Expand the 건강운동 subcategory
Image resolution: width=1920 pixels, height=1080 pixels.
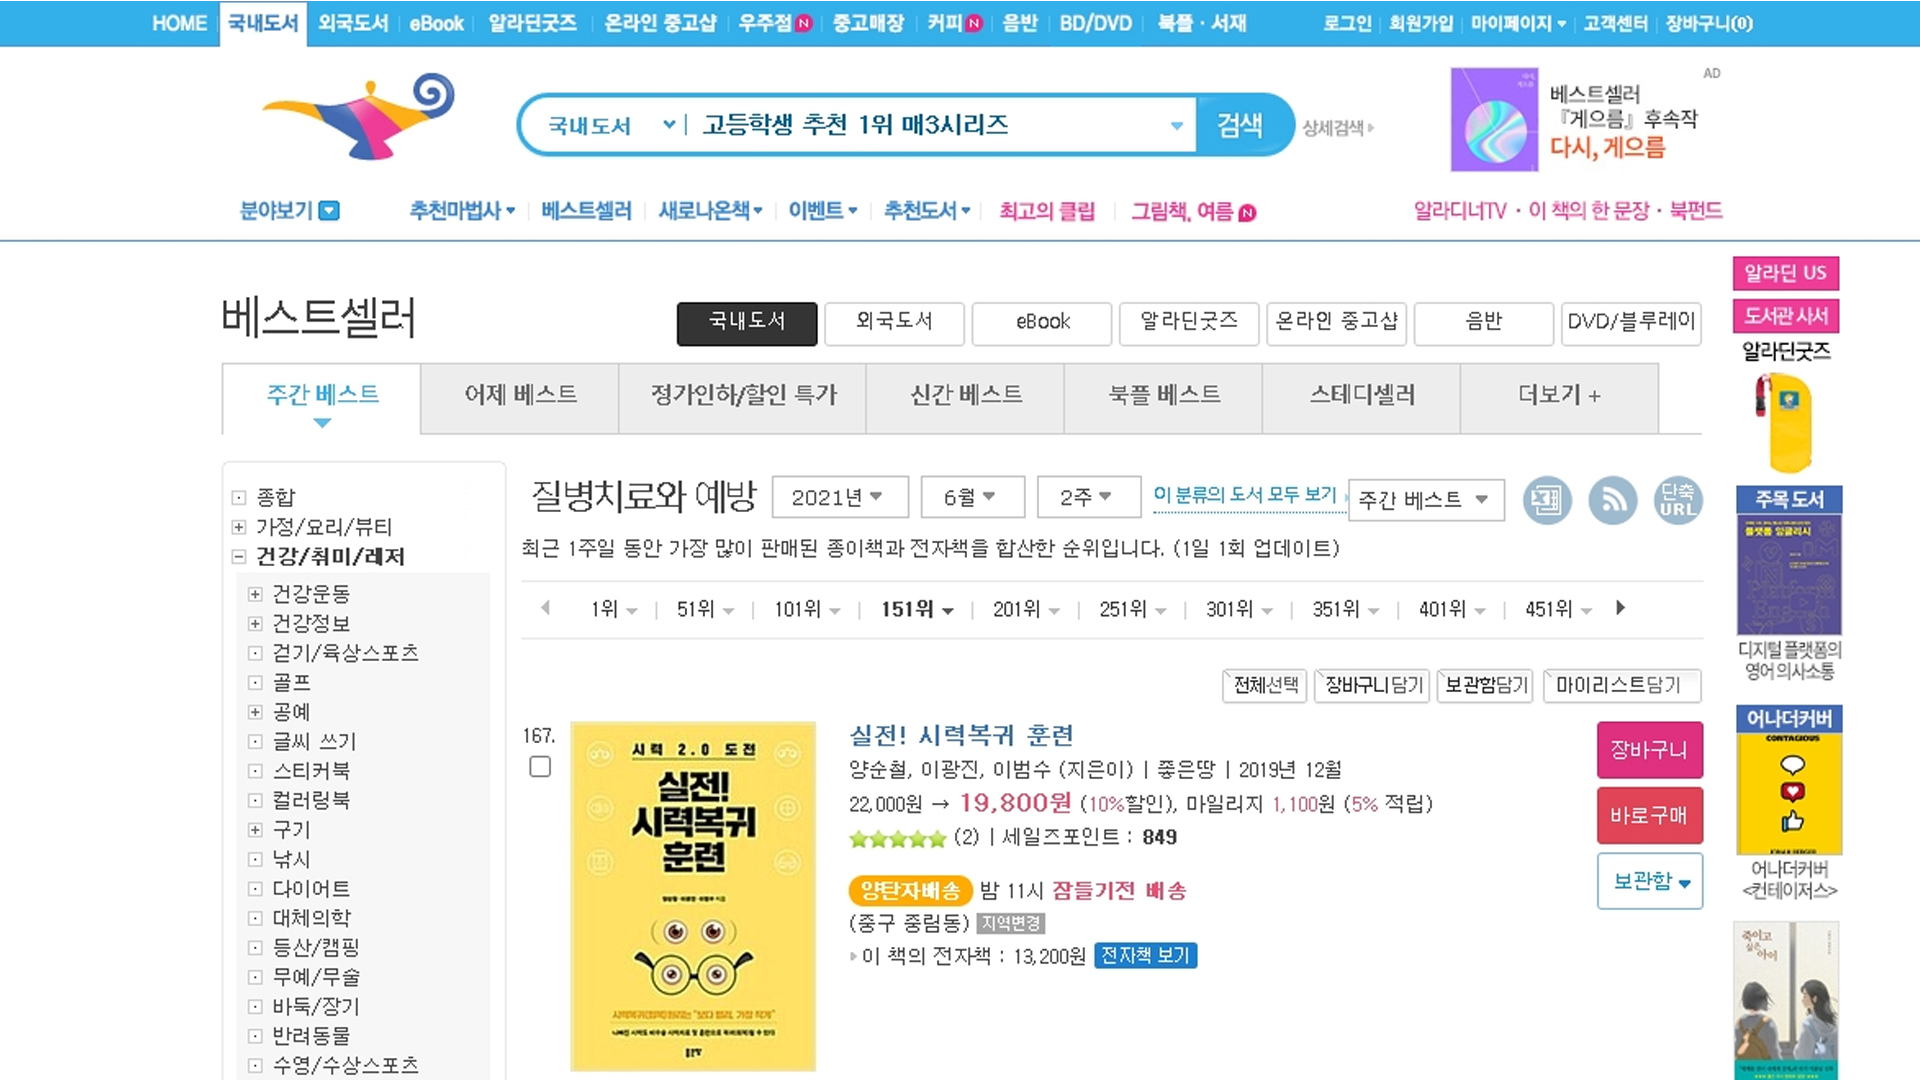click(x=255, y=594)
